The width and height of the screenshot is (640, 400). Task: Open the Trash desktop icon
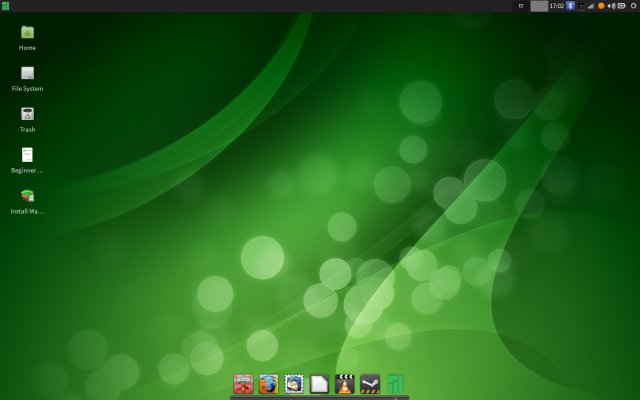[27, 114]
